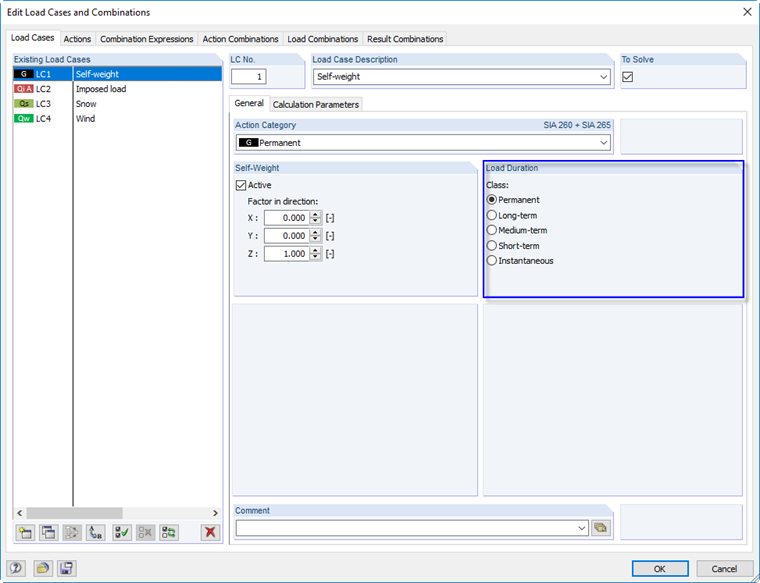Create a new load case with the toolbar icon

tap(25, 533)
